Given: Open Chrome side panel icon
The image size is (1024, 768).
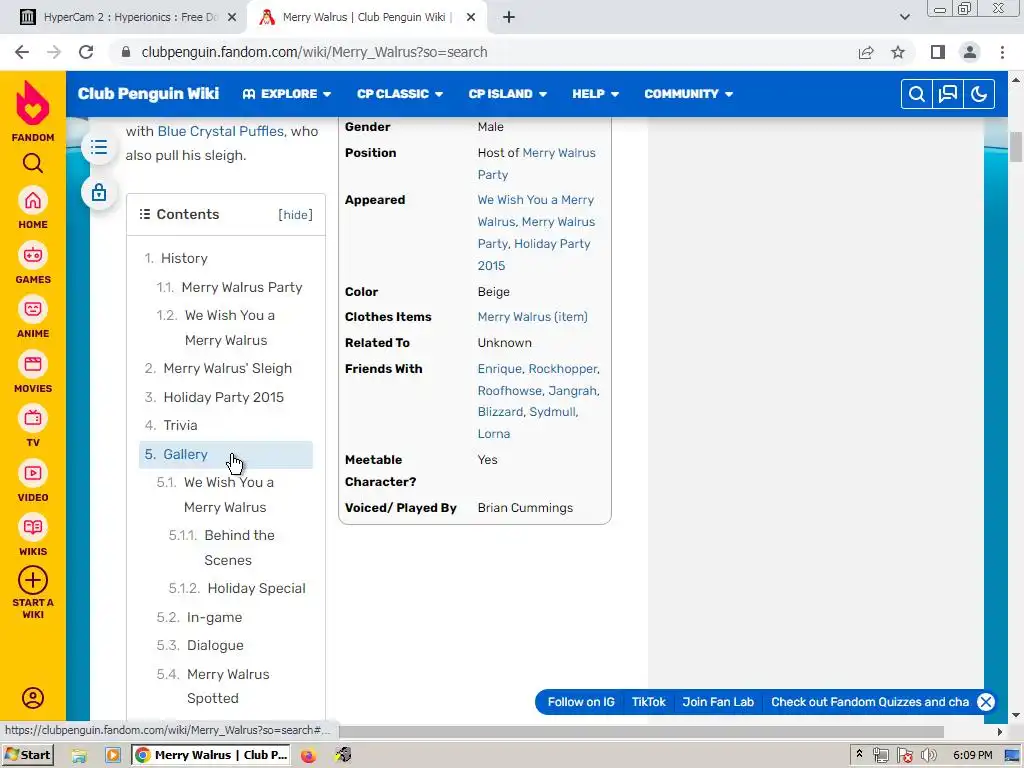Looking at the screenshot, I should (x=938, y=52).
